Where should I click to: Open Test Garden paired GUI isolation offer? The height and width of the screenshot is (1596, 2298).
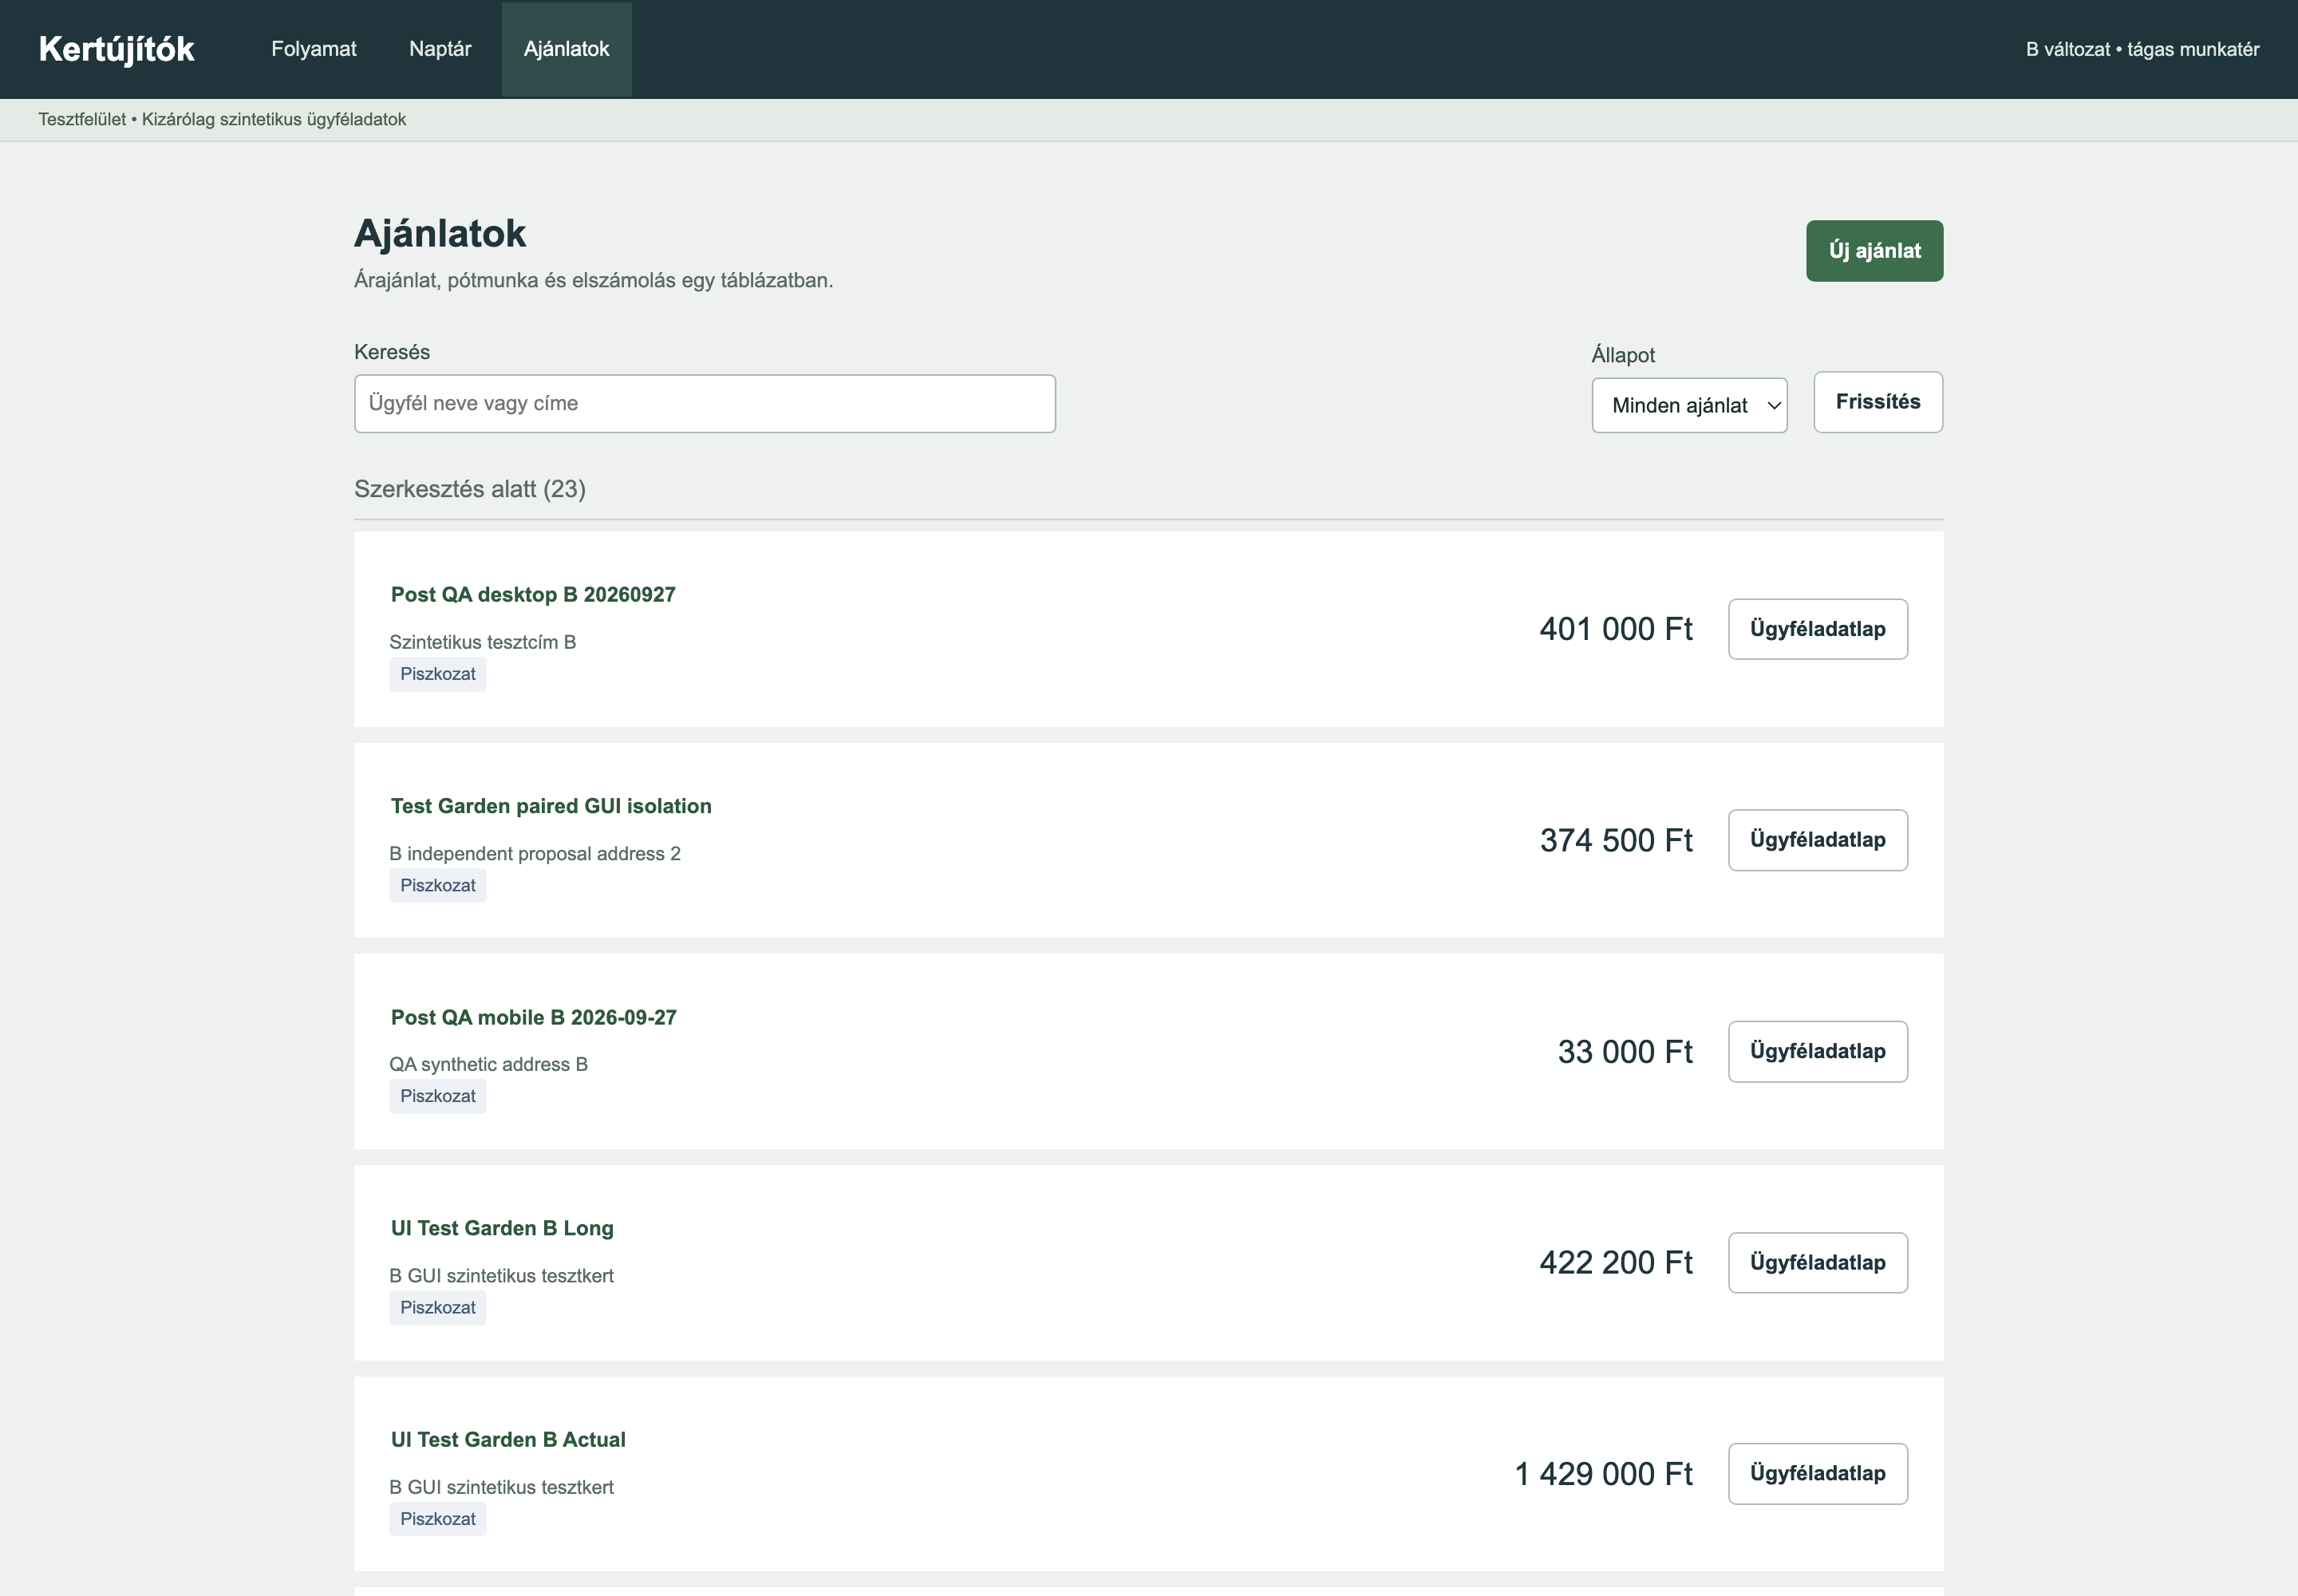(551, 806)
